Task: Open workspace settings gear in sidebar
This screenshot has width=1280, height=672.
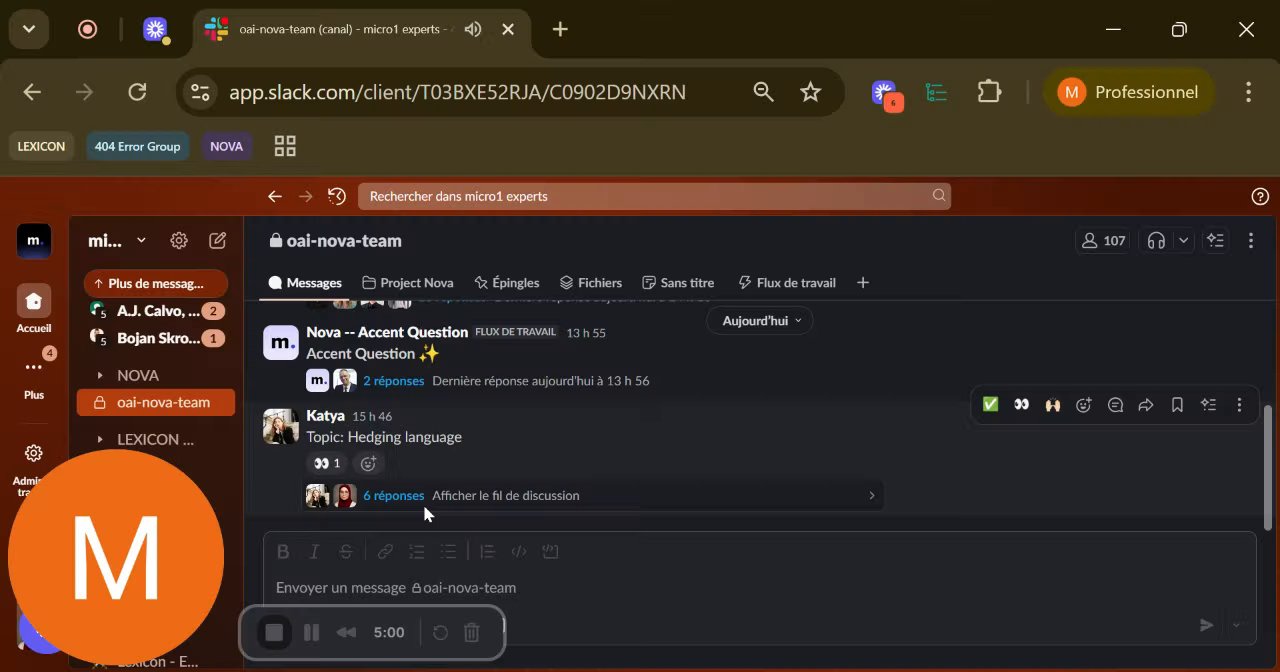Action: 179,240
